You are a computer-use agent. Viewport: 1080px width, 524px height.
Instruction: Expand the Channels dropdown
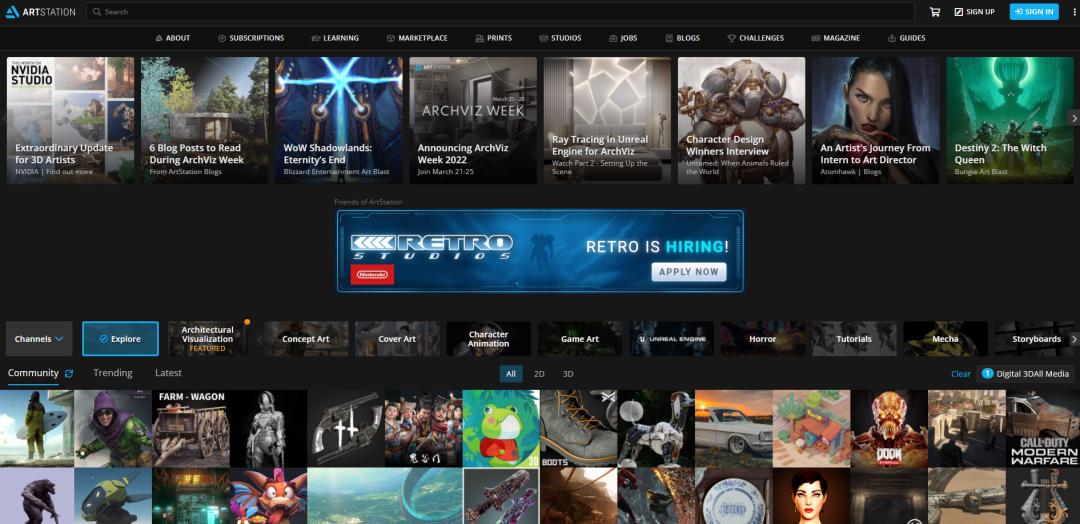[39, 339]
